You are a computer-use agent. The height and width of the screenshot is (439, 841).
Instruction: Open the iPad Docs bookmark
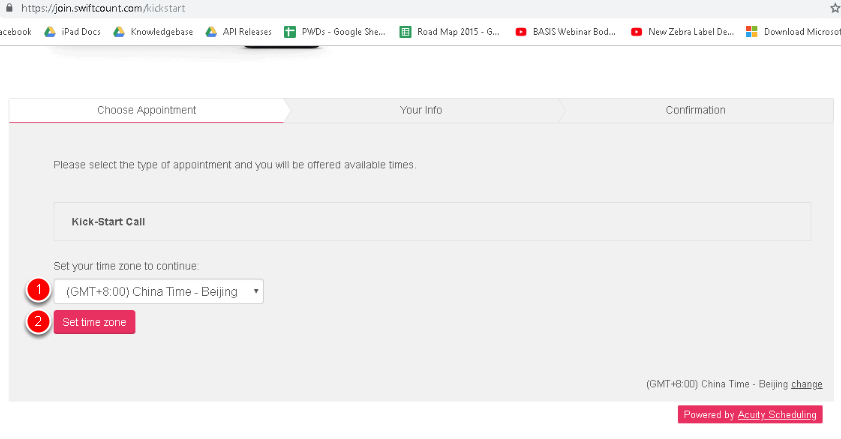click(72, 32)
